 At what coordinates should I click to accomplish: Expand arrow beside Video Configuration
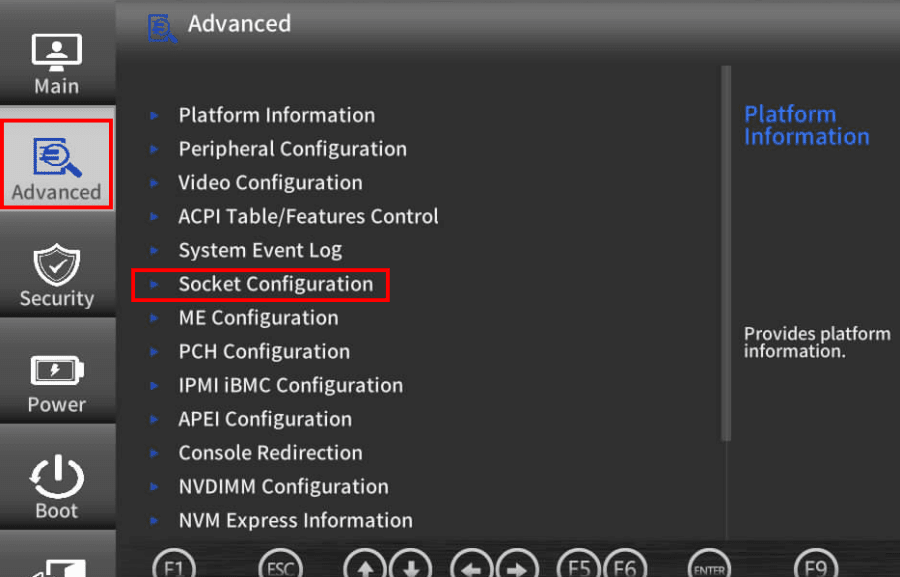pyautogui.click(x=154, y=183)
